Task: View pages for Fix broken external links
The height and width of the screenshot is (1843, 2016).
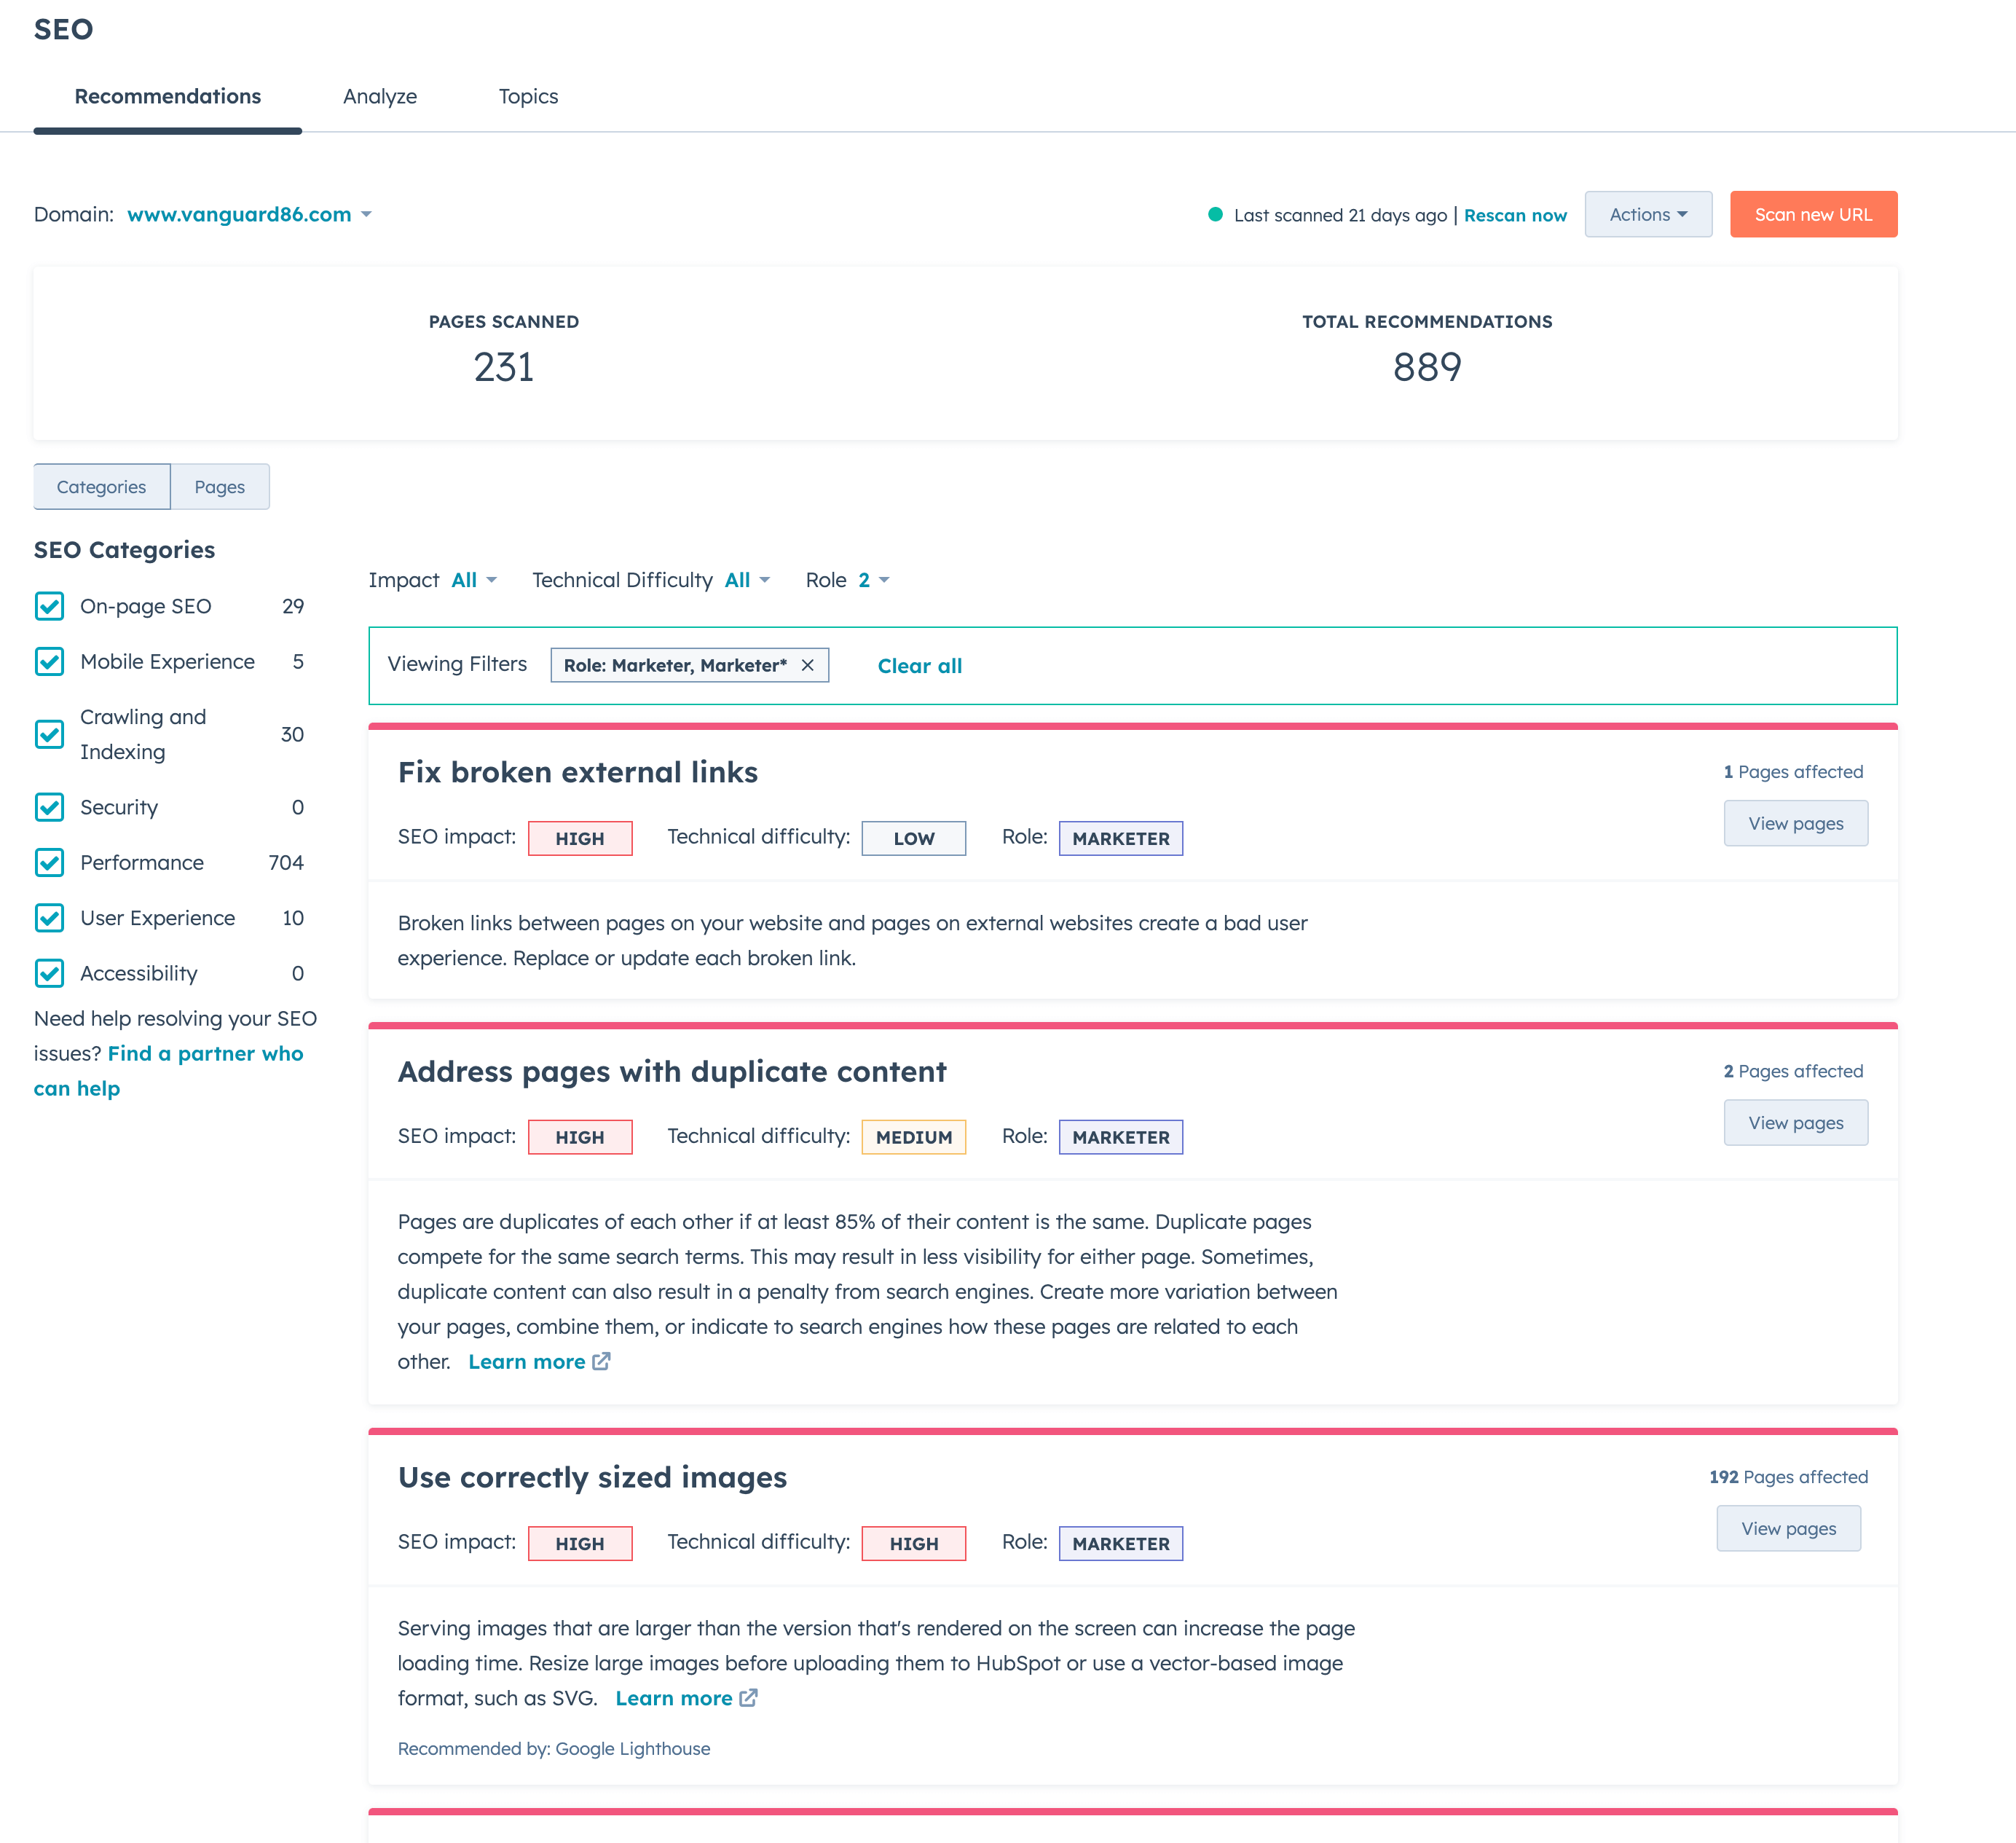Action: [1795, 823]
